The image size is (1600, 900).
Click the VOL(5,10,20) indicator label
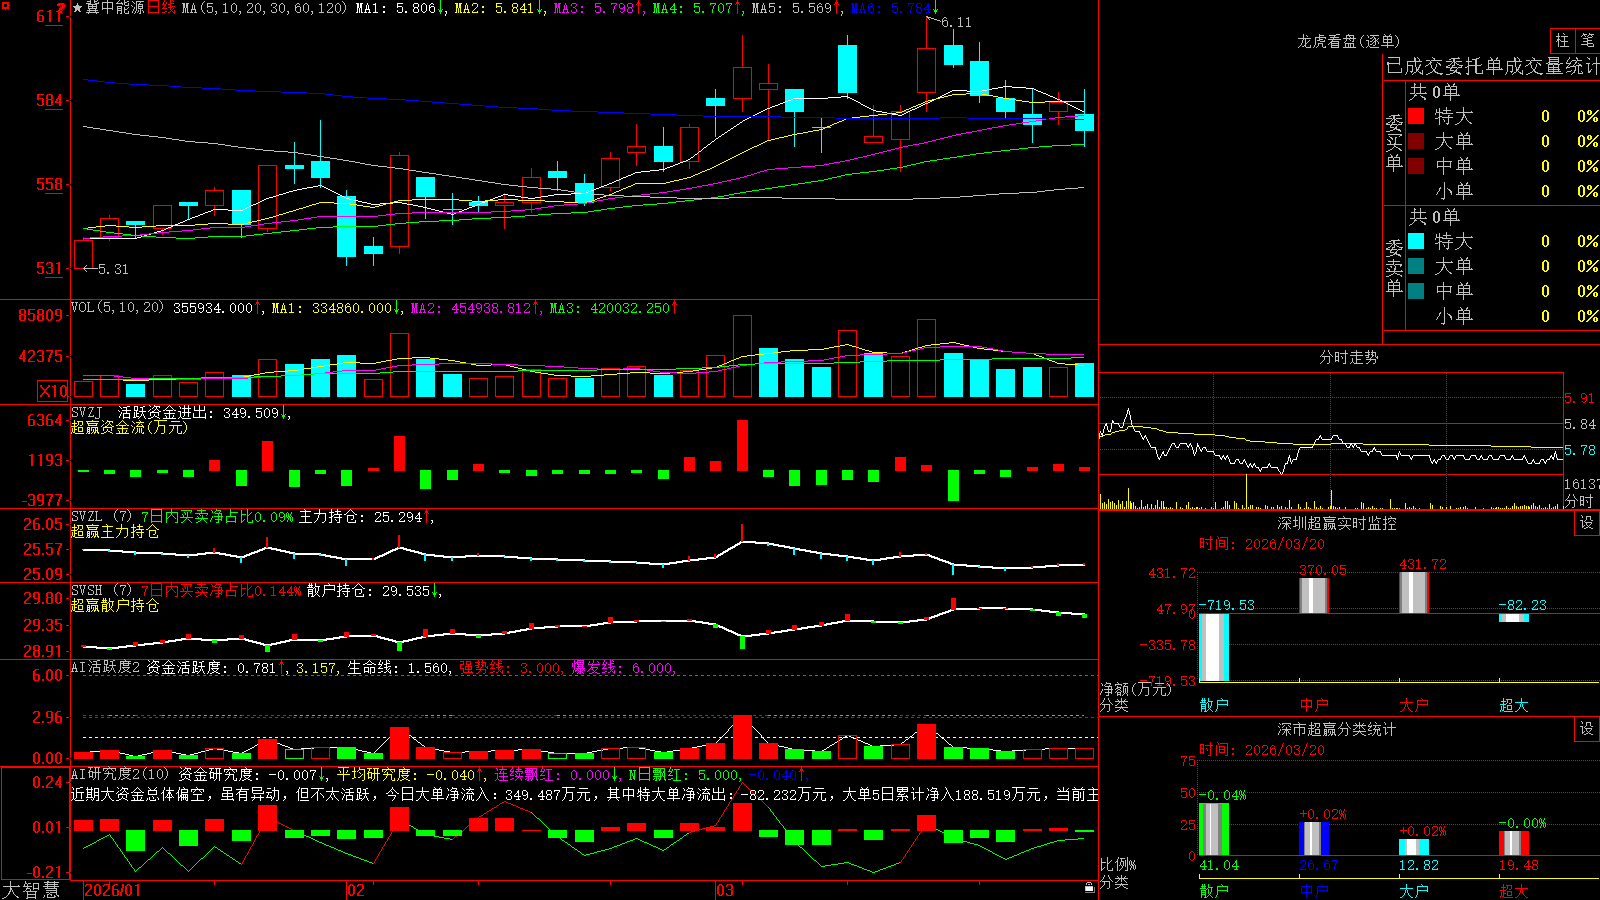117,308
